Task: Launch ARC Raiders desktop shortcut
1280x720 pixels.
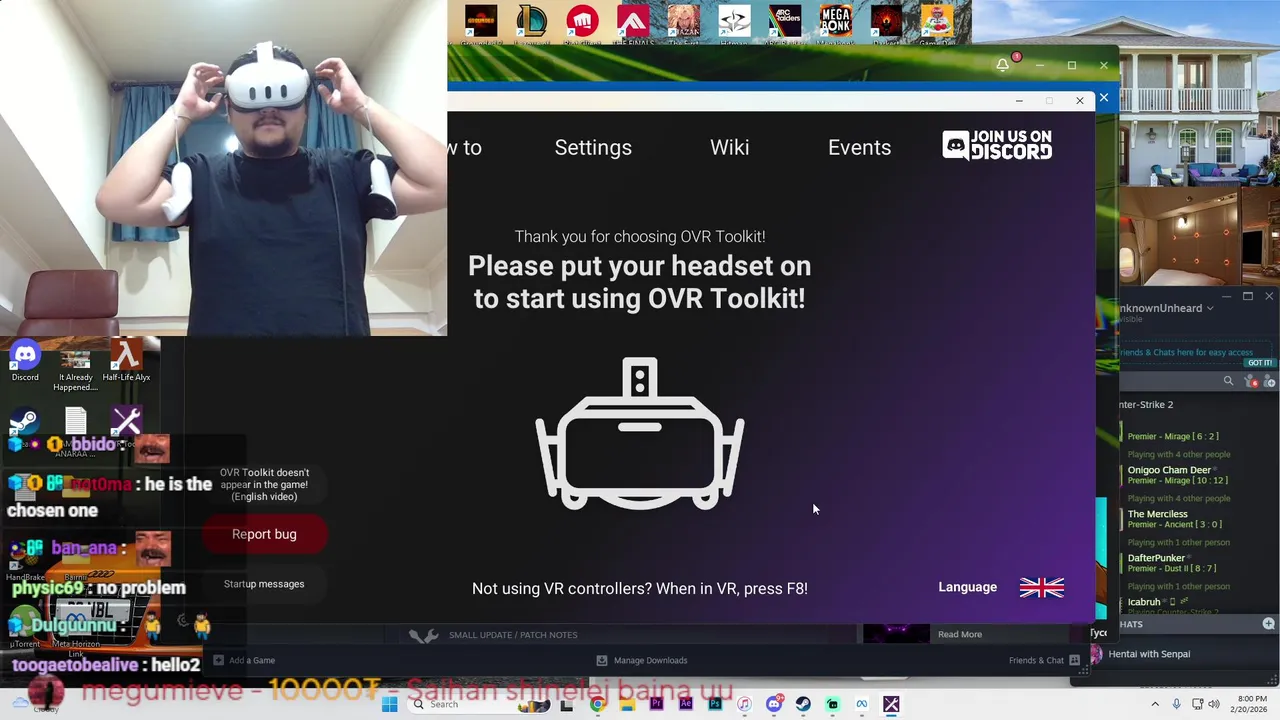Action: click(x=785, y=23)
